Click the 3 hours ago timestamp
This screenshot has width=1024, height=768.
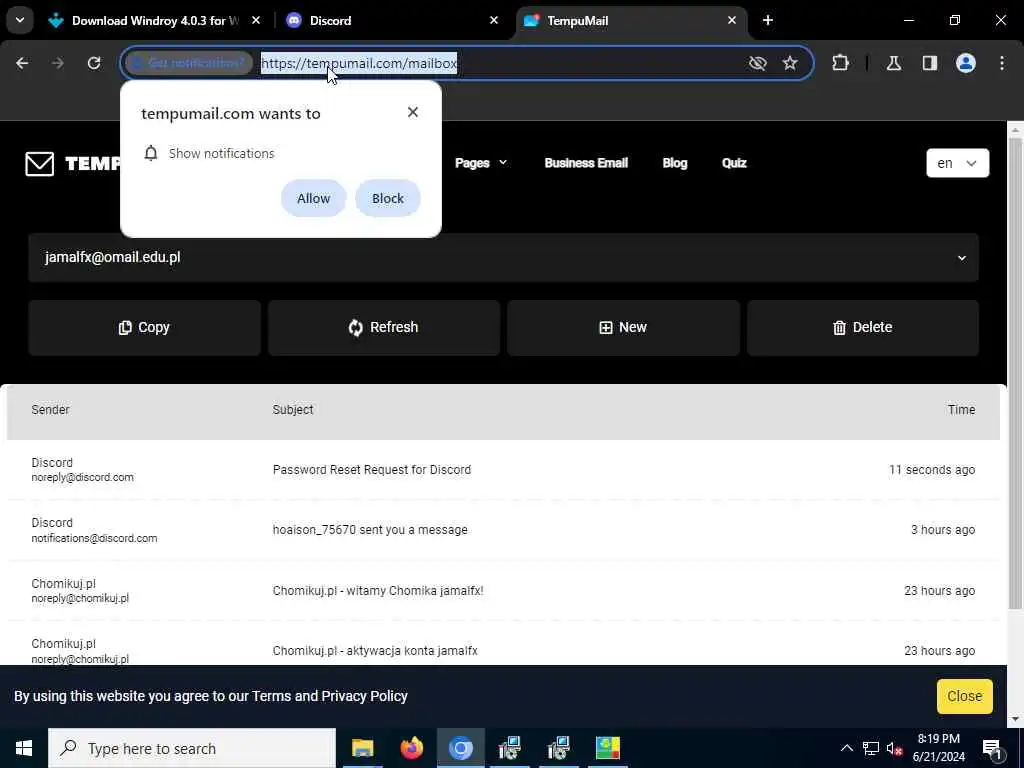pyautogui.click(x=943, y=530)
